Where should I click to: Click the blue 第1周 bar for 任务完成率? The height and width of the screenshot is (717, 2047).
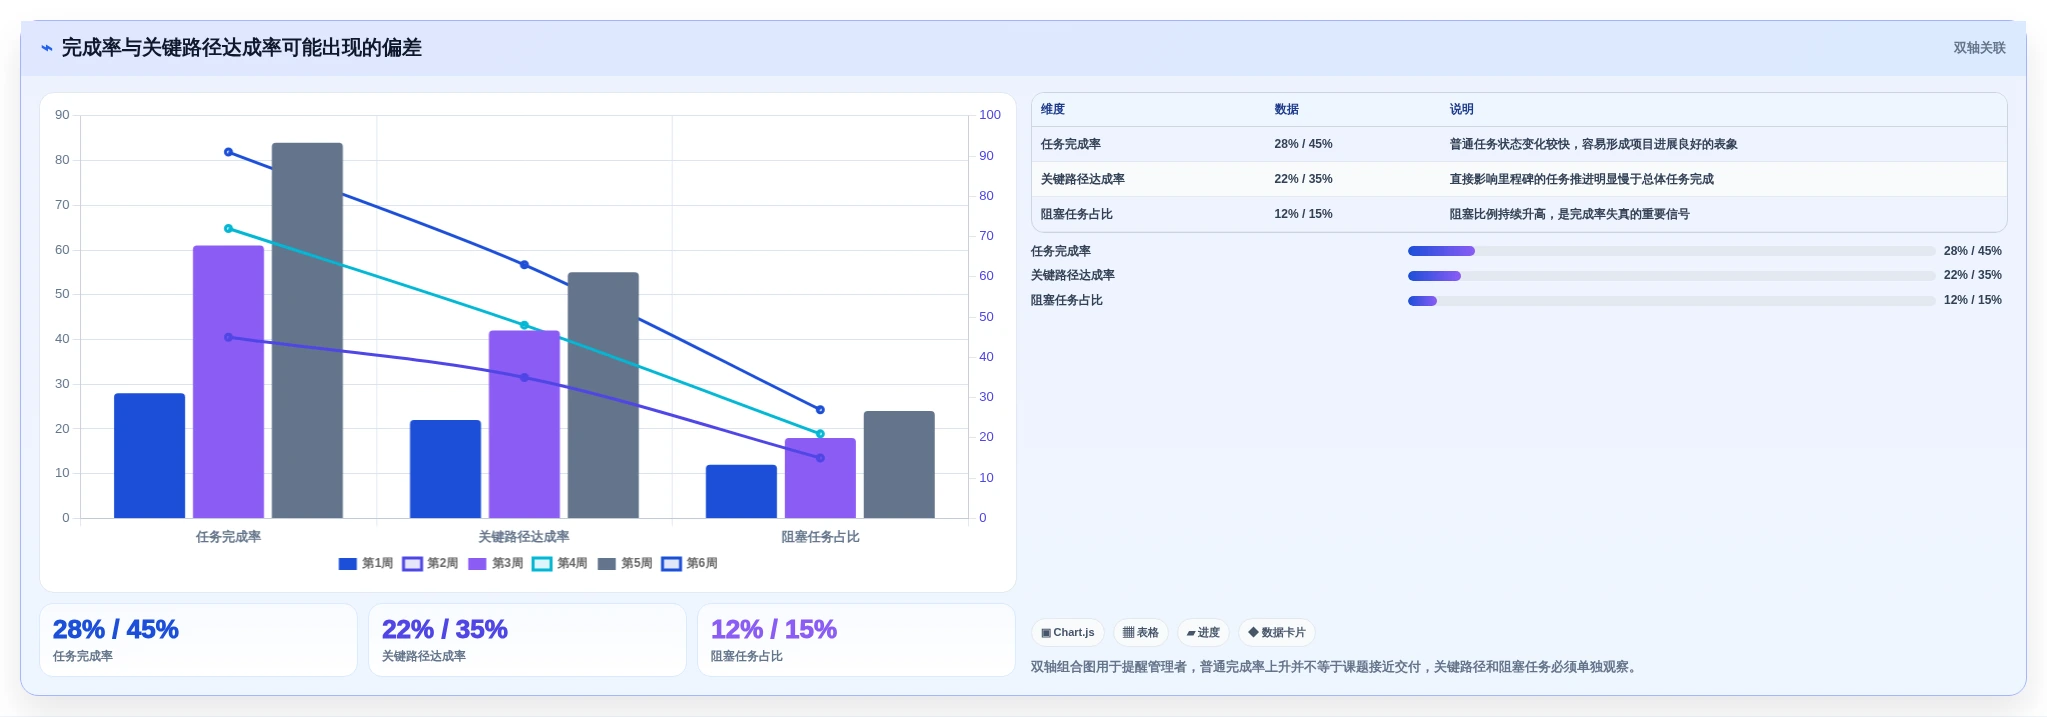(x=149, y=456)
